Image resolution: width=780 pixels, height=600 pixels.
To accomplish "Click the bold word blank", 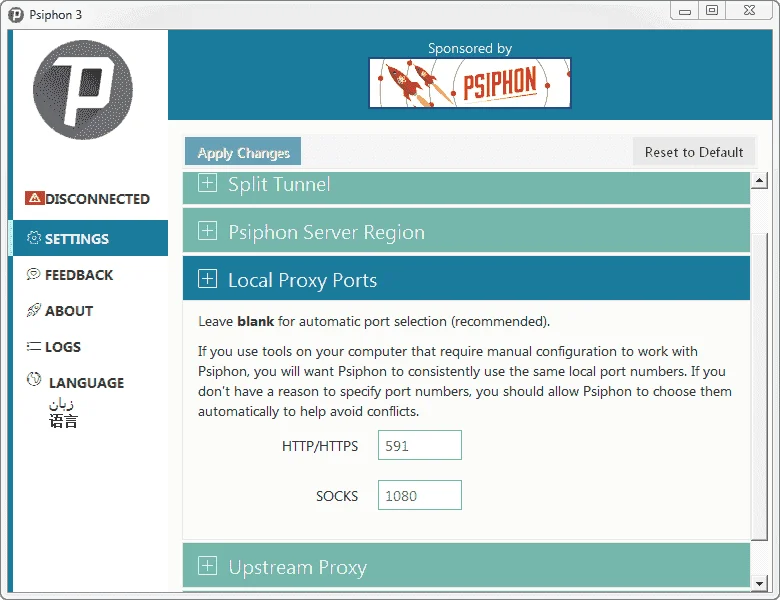I will (x=256, y=321).
